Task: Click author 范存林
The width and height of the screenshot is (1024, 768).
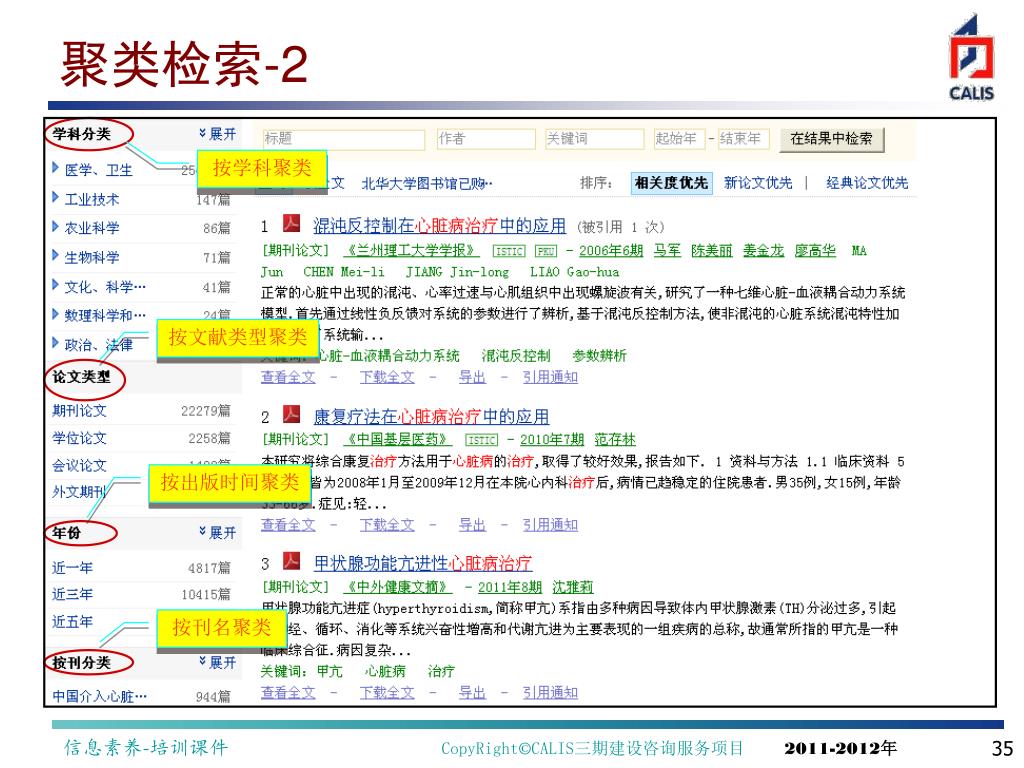Action: click(615, 440)
